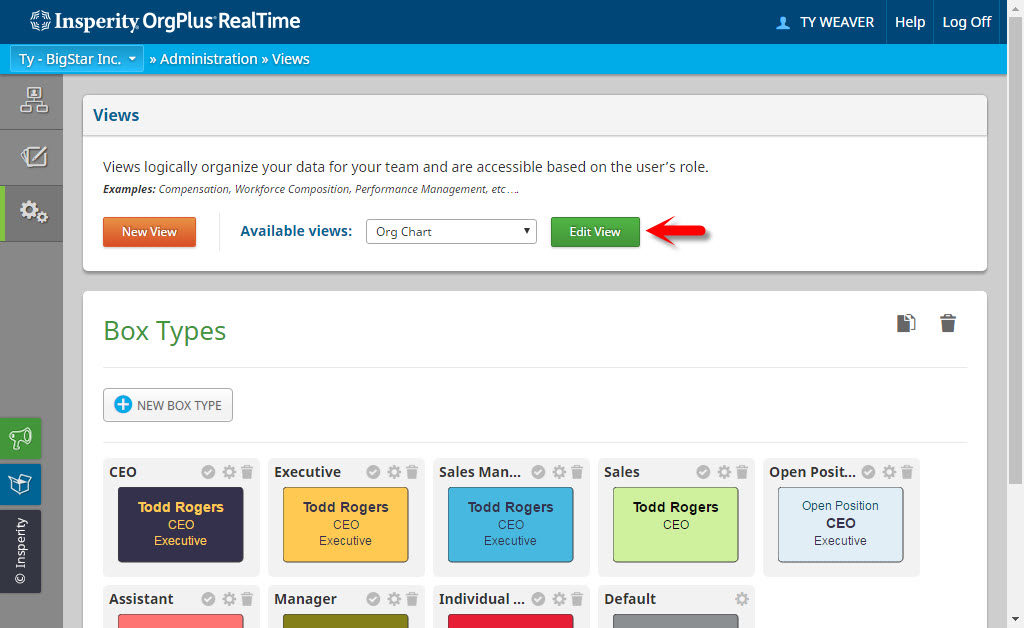Open settings gear for Executive box type
Viewport: 1024px width, 628px height.
394,472
